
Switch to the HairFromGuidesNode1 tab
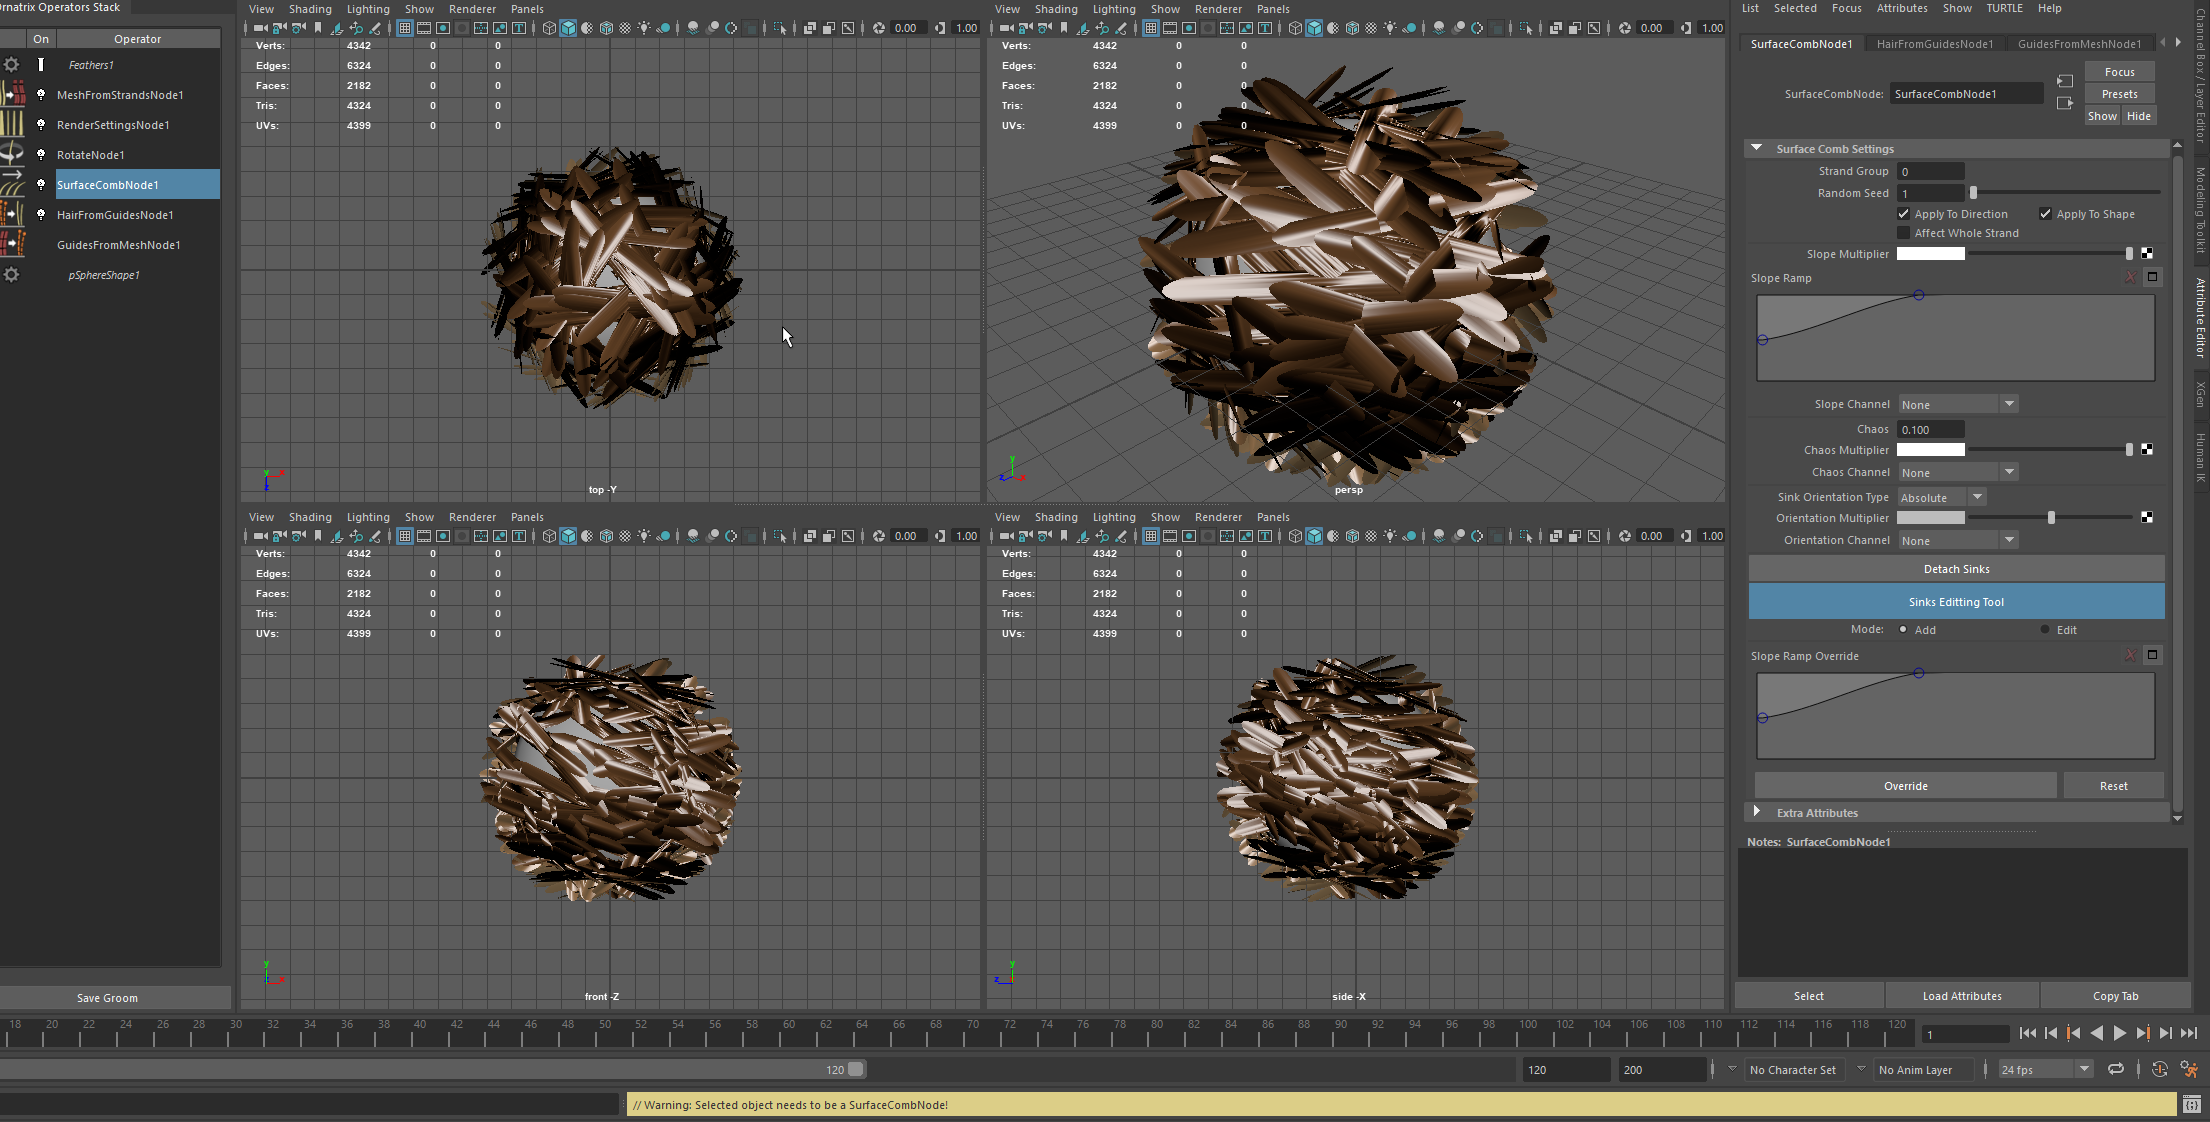click(1934, 44)
